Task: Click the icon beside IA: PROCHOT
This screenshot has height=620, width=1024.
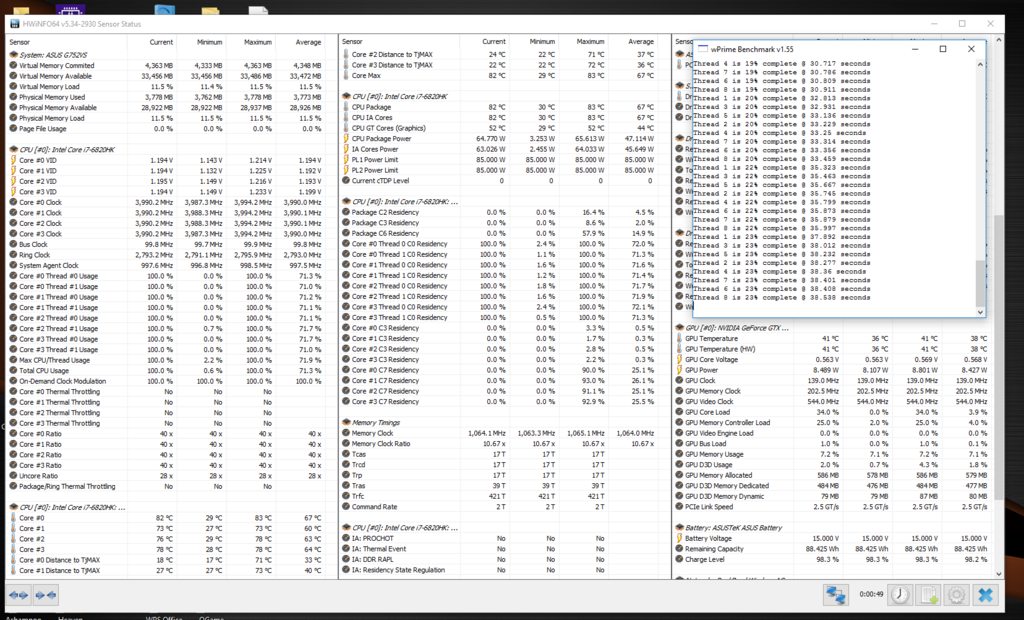Action: 346,538
